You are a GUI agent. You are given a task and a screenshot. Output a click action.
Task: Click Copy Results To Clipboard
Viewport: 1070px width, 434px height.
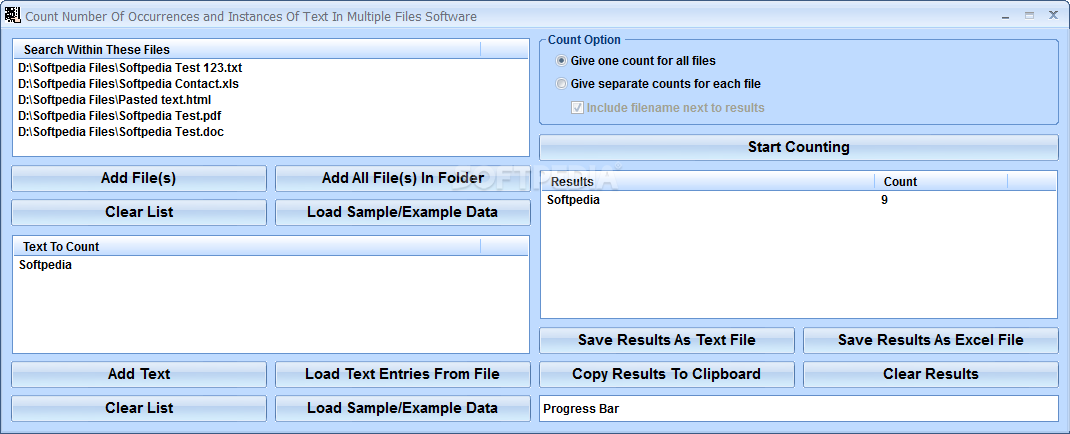coord(667,374)
